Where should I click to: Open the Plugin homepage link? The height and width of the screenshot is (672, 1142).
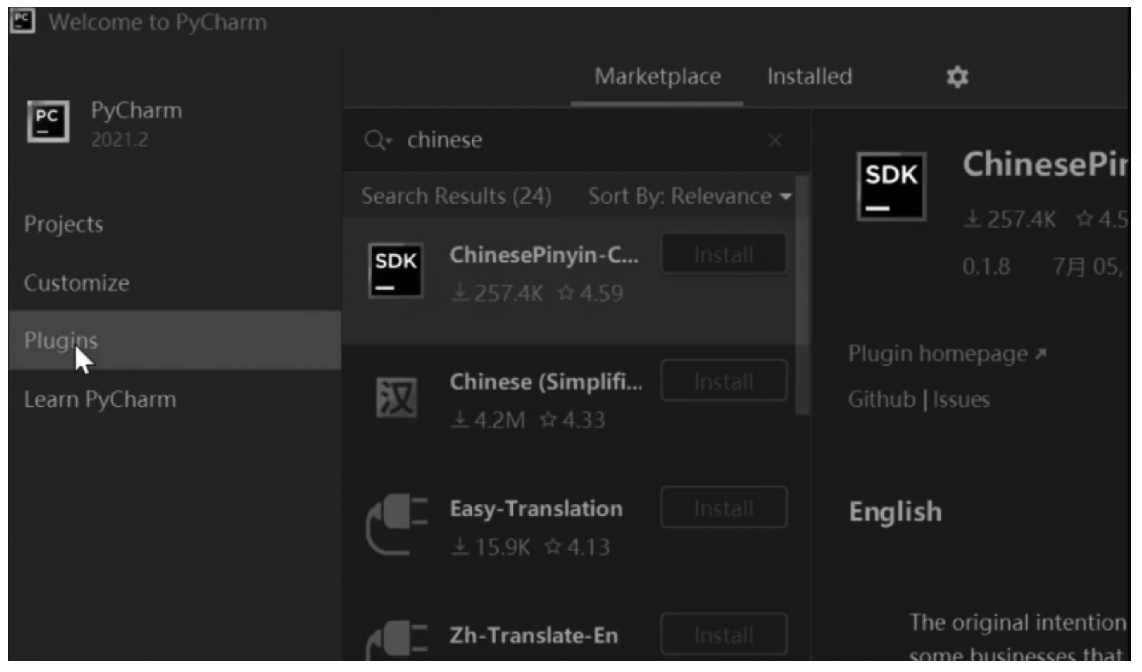pyautogui.click(x=947, y=354)
